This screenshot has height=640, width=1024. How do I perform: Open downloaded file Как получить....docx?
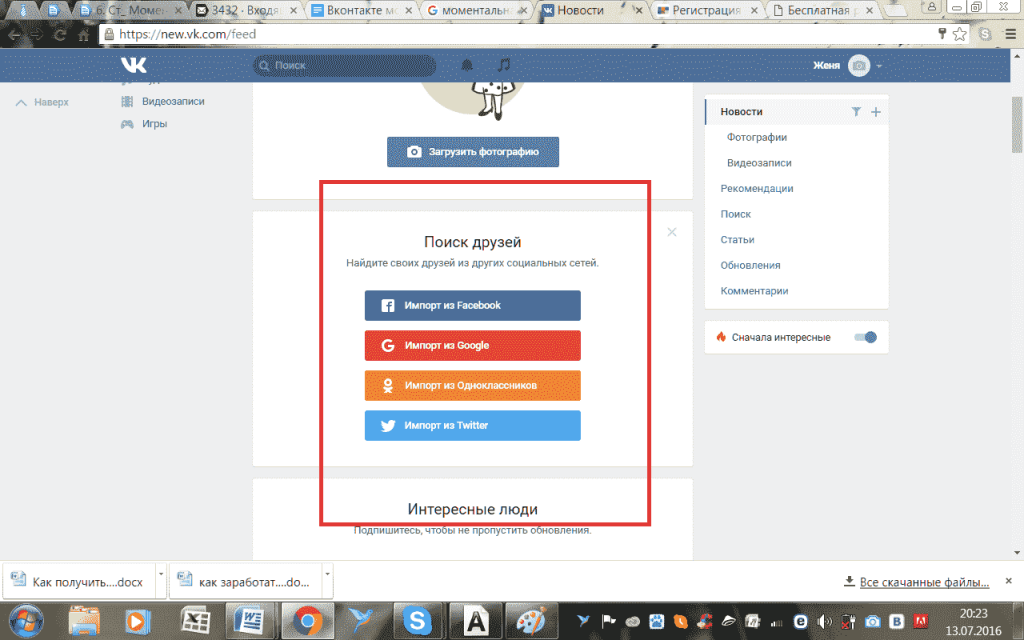tap(79, 581)
